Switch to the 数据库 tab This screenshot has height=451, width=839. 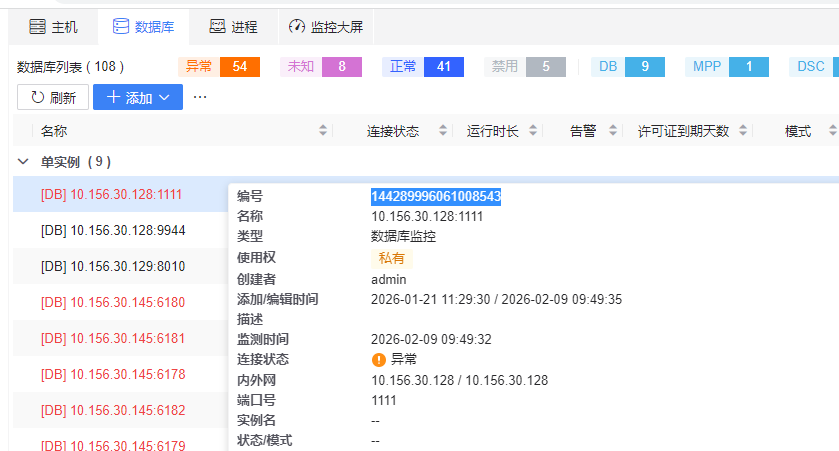[x=143, y=27]
